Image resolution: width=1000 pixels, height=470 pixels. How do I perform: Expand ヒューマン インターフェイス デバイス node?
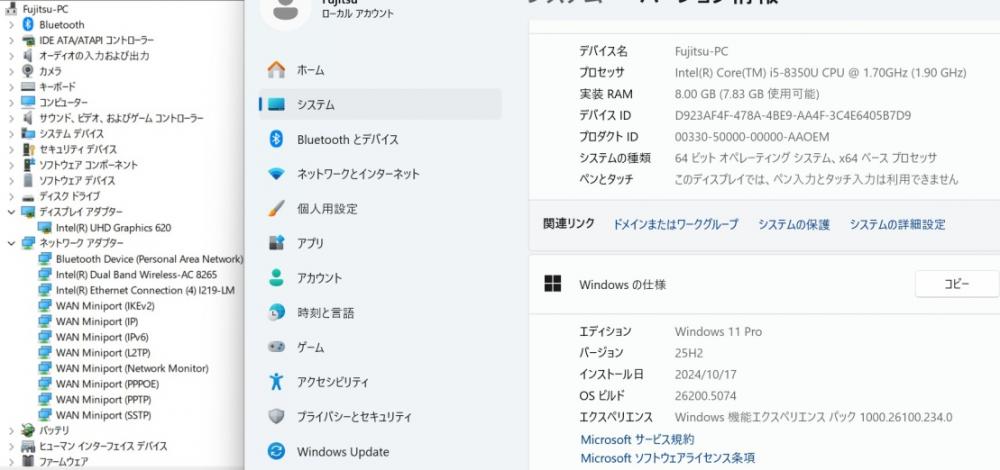click(11, 446)
